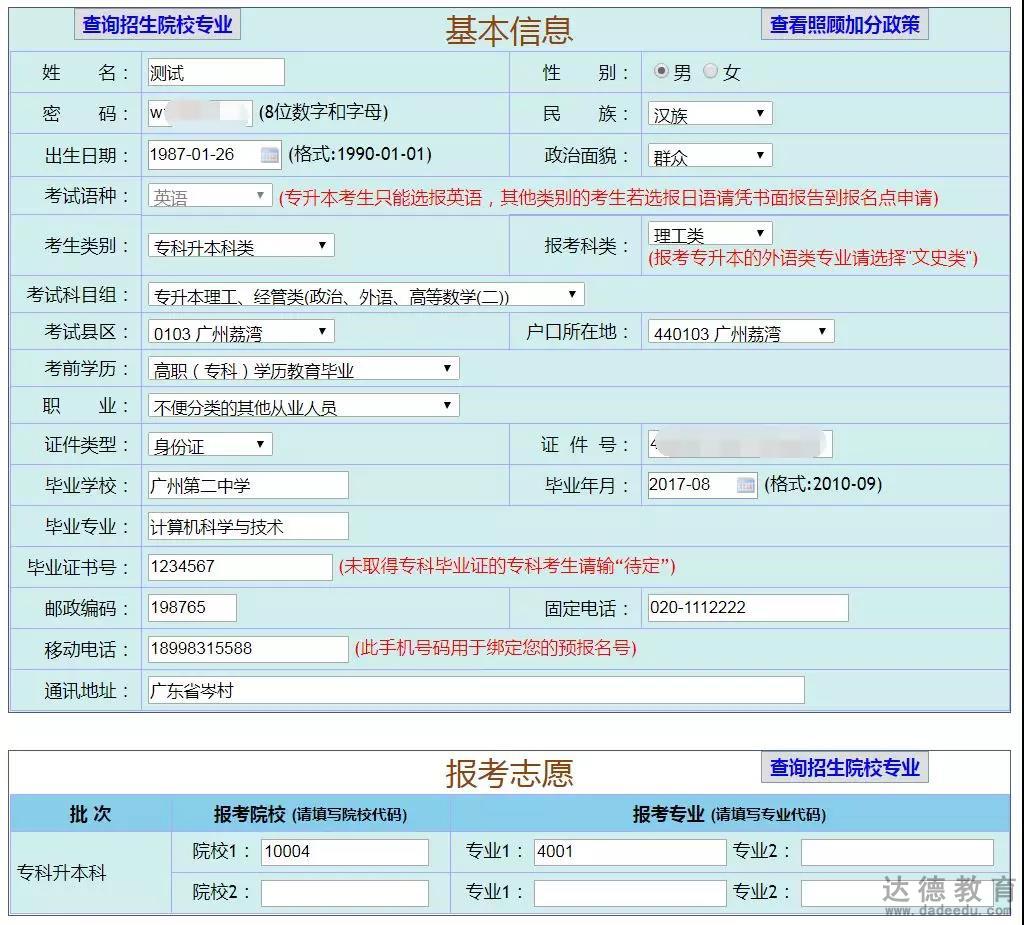Click the 报考院校 column header

[x=310, y=814]
